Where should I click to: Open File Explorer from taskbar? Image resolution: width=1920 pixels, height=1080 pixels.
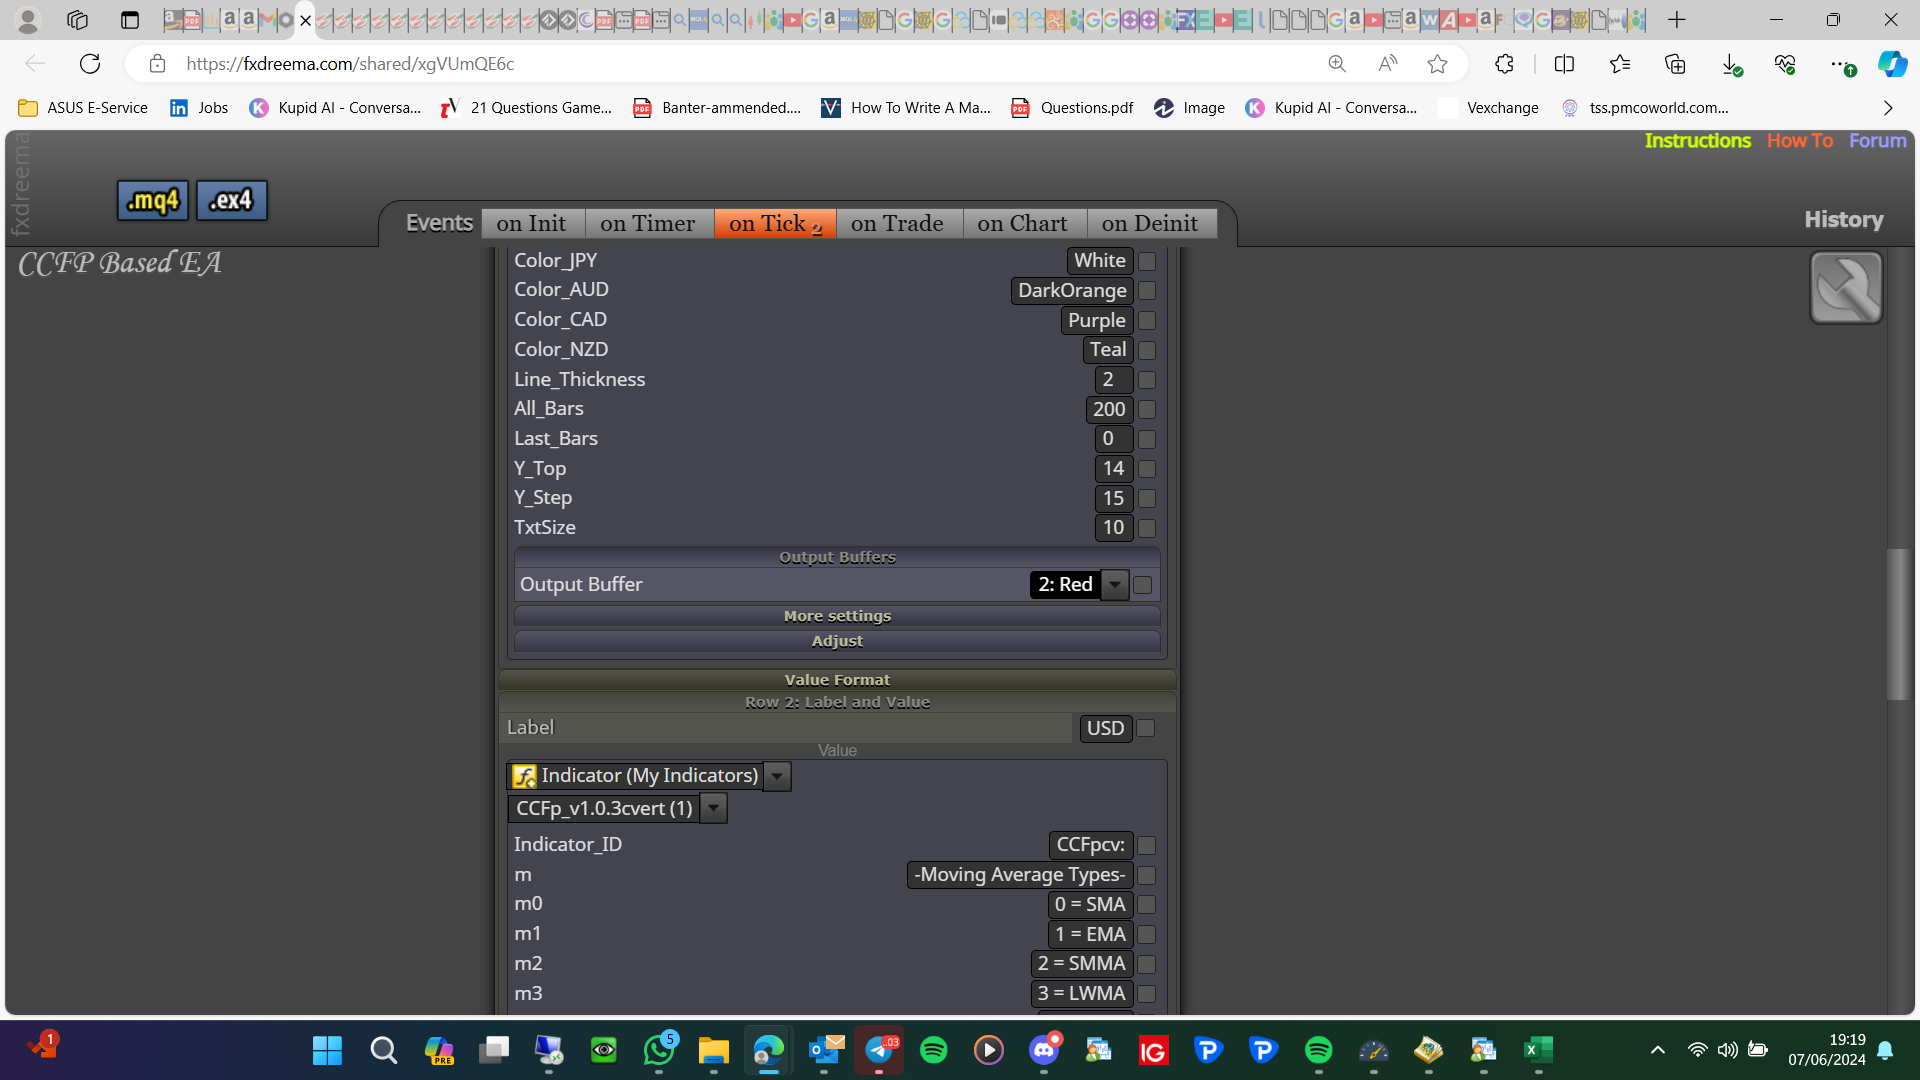(713, 1050)
